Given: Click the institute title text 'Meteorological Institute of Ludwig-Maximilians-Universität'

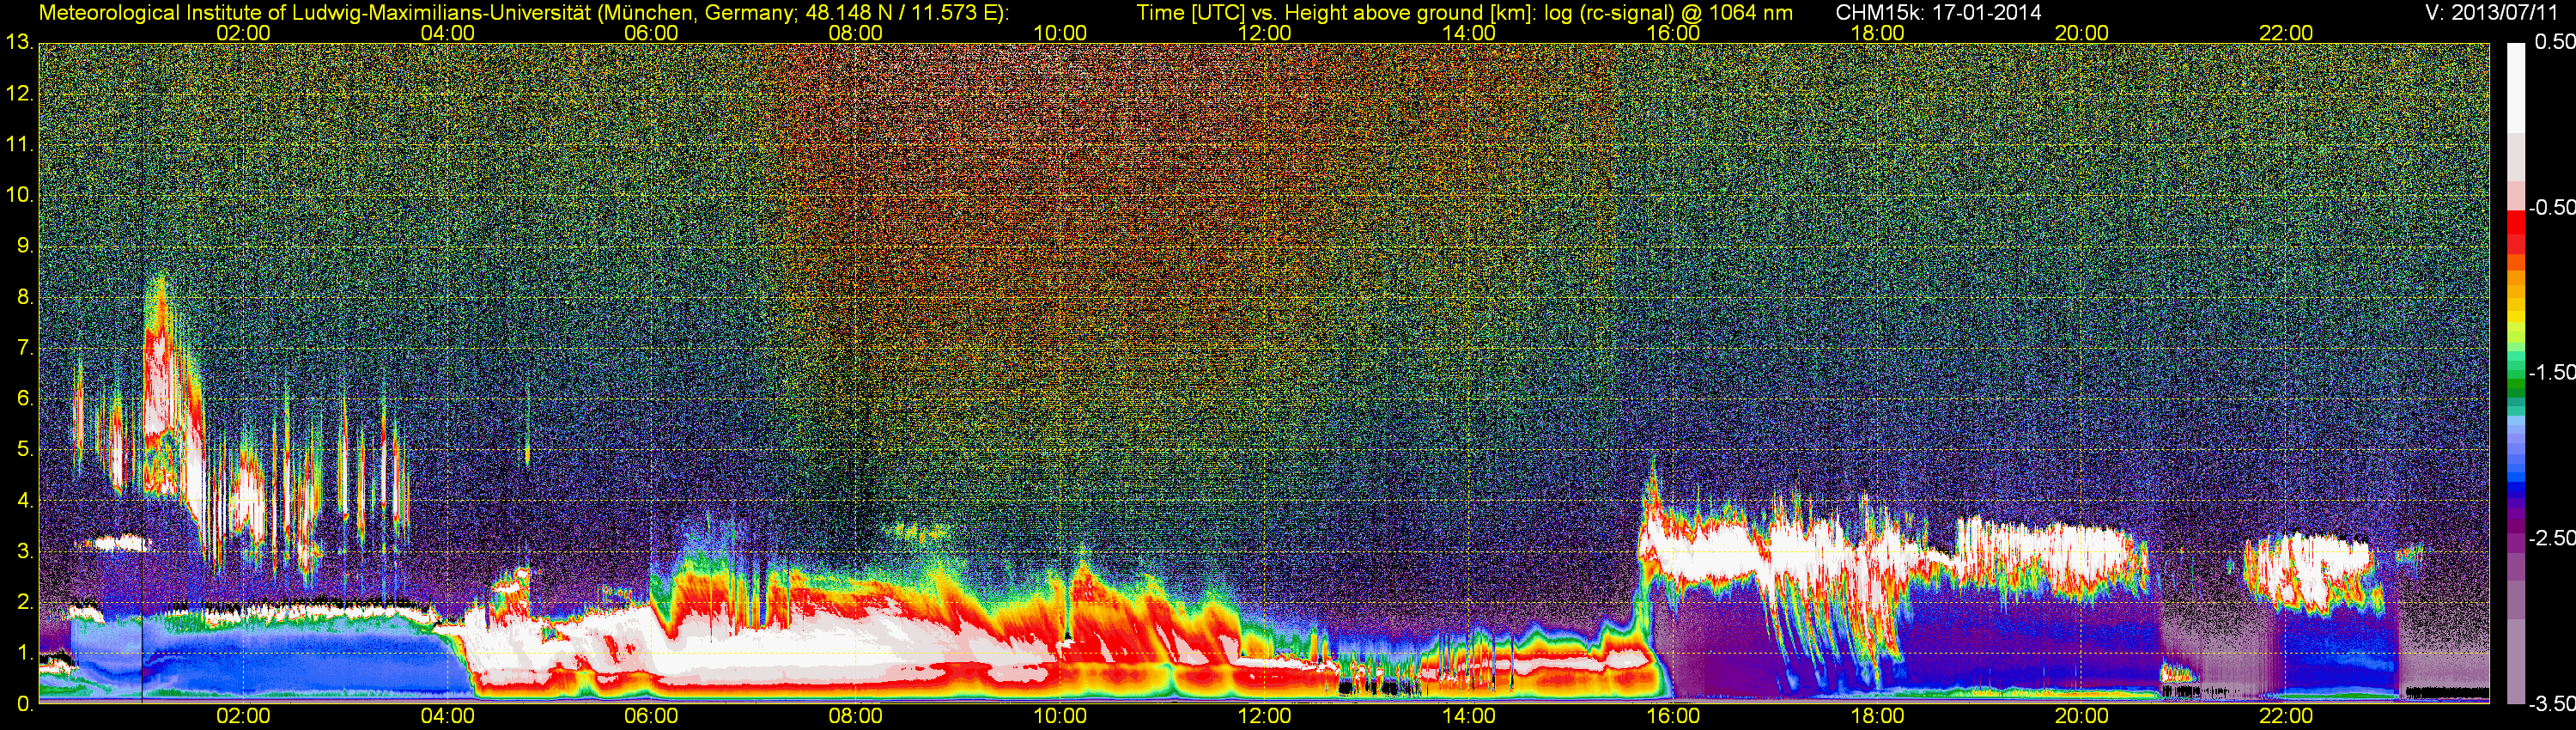Looking at the screenshot, I should coord(317,13).
